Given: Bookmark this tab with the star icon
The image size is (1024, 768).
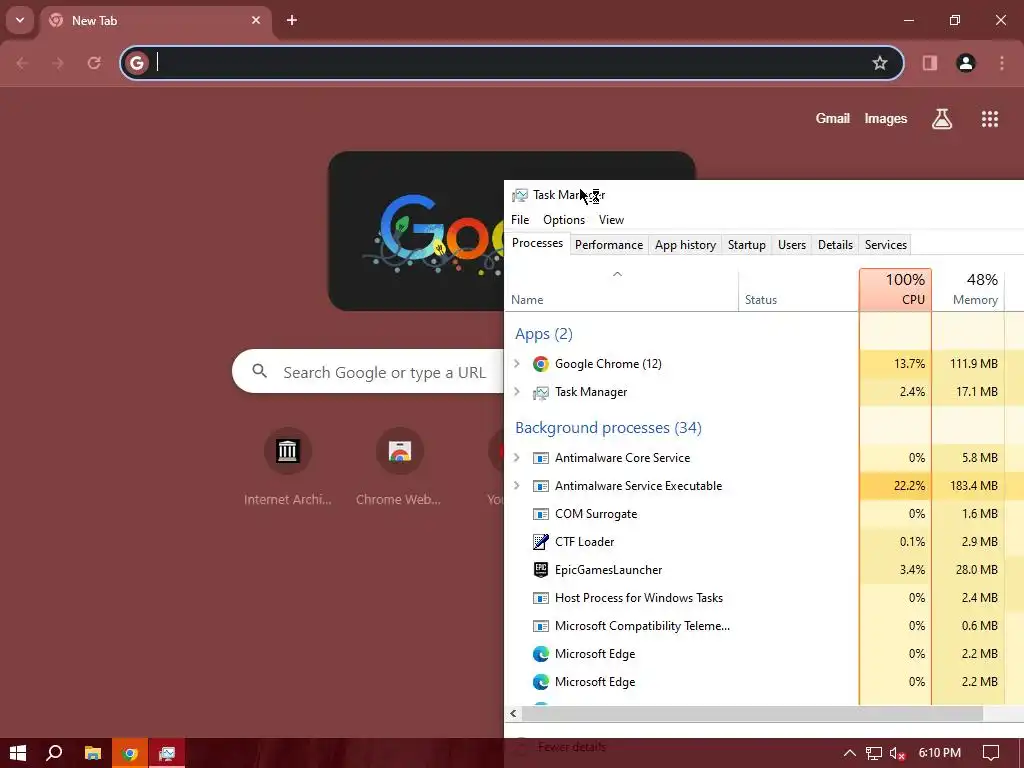Looking at the screenshot, I should tap(880, 63).
